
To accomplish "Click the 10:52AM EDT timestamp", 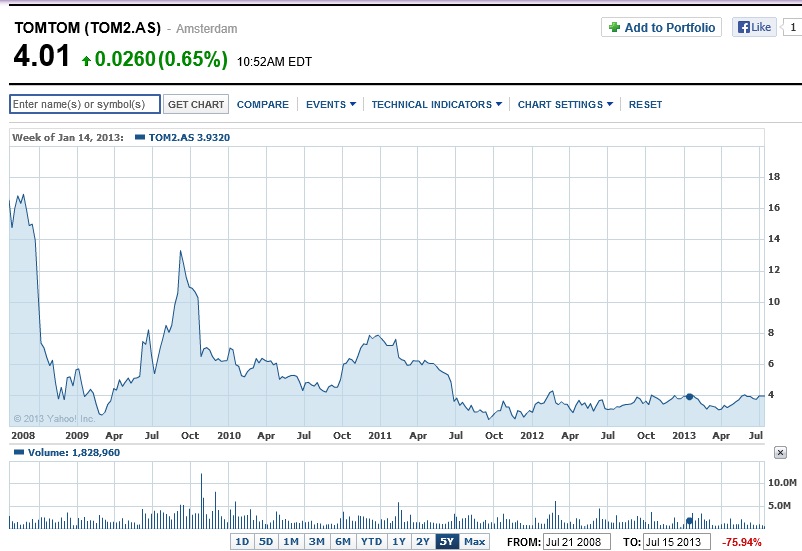I will [274, 62].
